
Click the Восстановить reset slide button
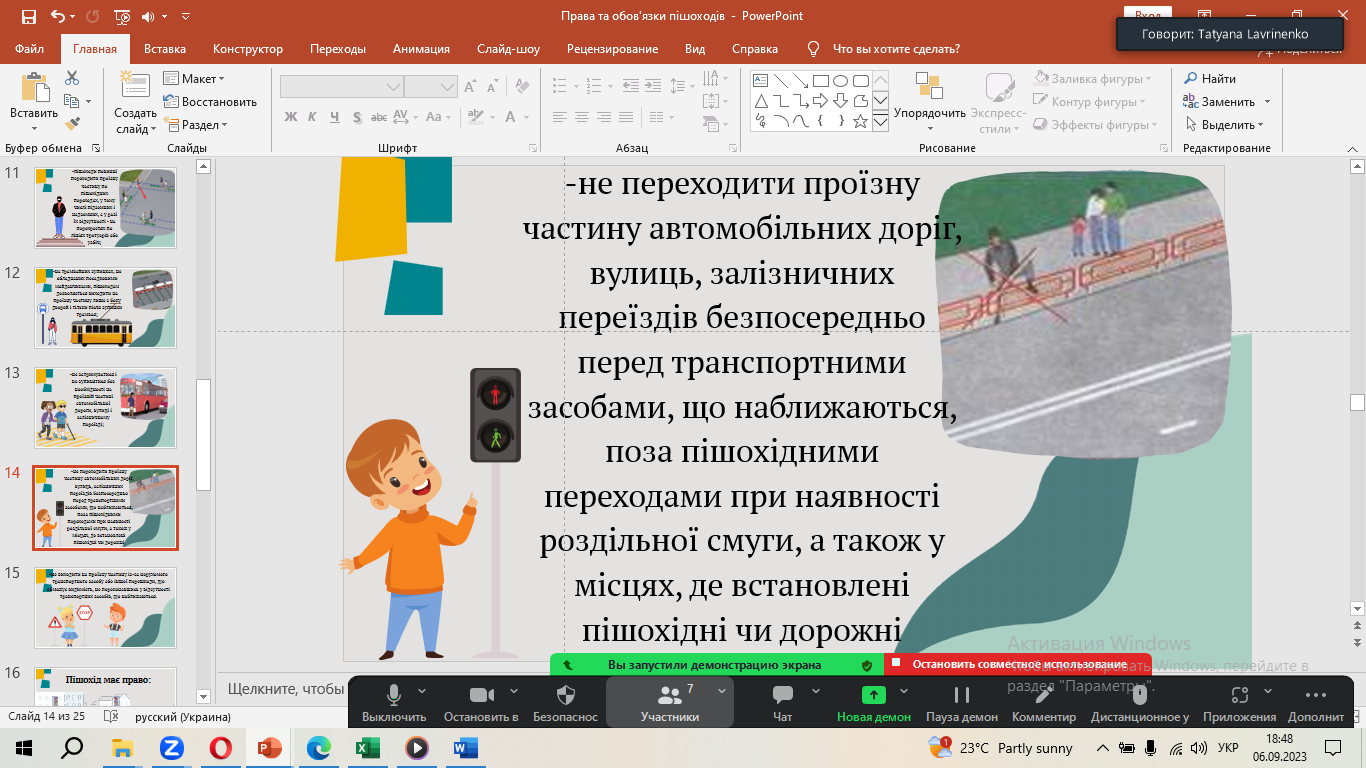[x=210, y=102]
